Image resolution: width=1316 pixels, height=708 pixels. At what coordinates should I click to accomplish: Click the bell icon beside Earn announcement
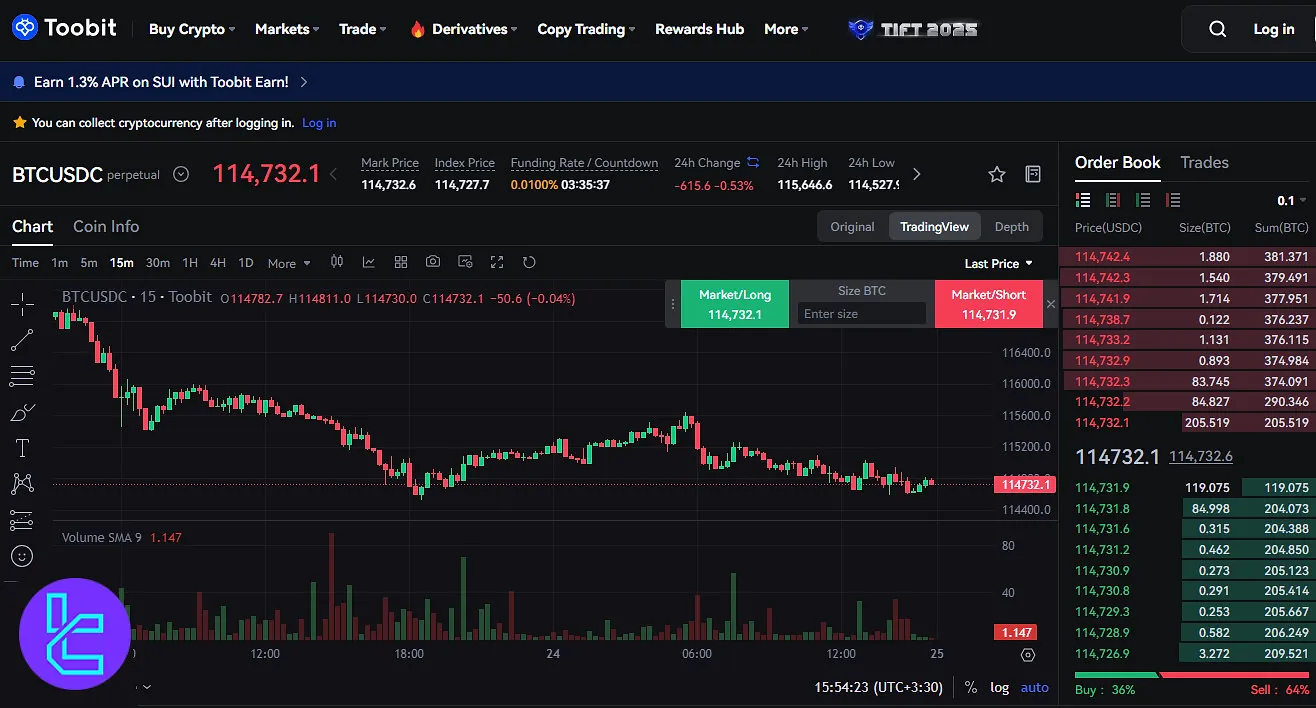click(19, 82)
